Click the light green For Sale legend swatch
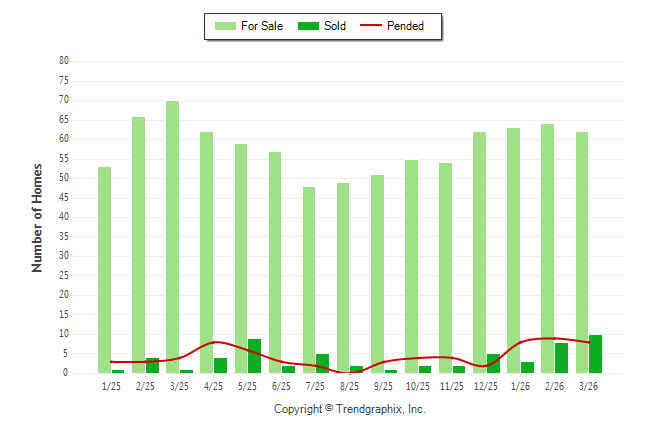Viewport: 646px width, 434px height. point(225,26)
